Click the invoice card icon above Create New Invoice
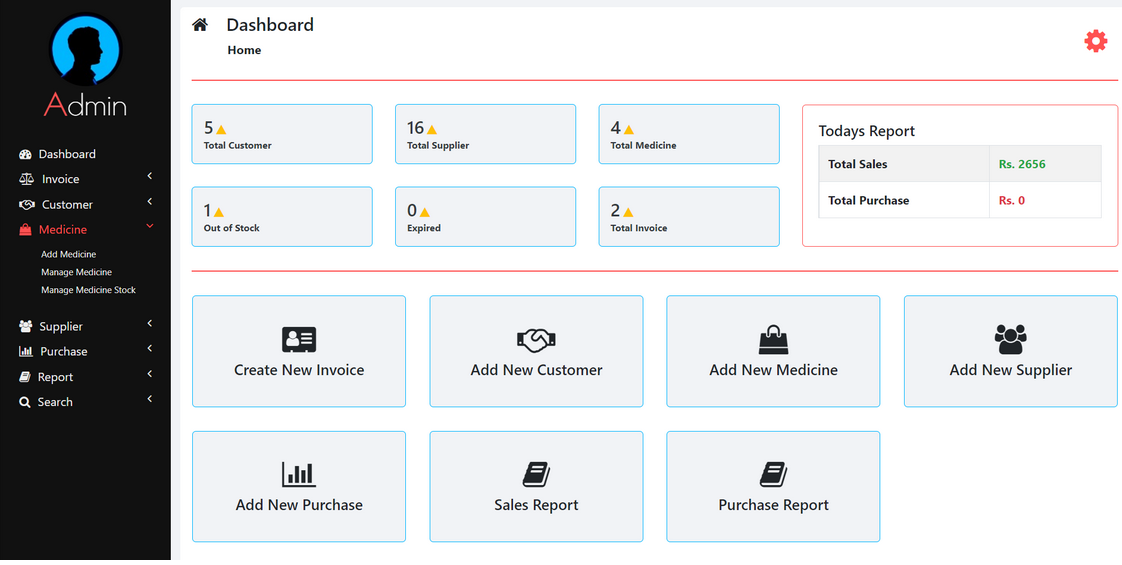The height and width of the screenshot is (565, 1122). (299, 339)
